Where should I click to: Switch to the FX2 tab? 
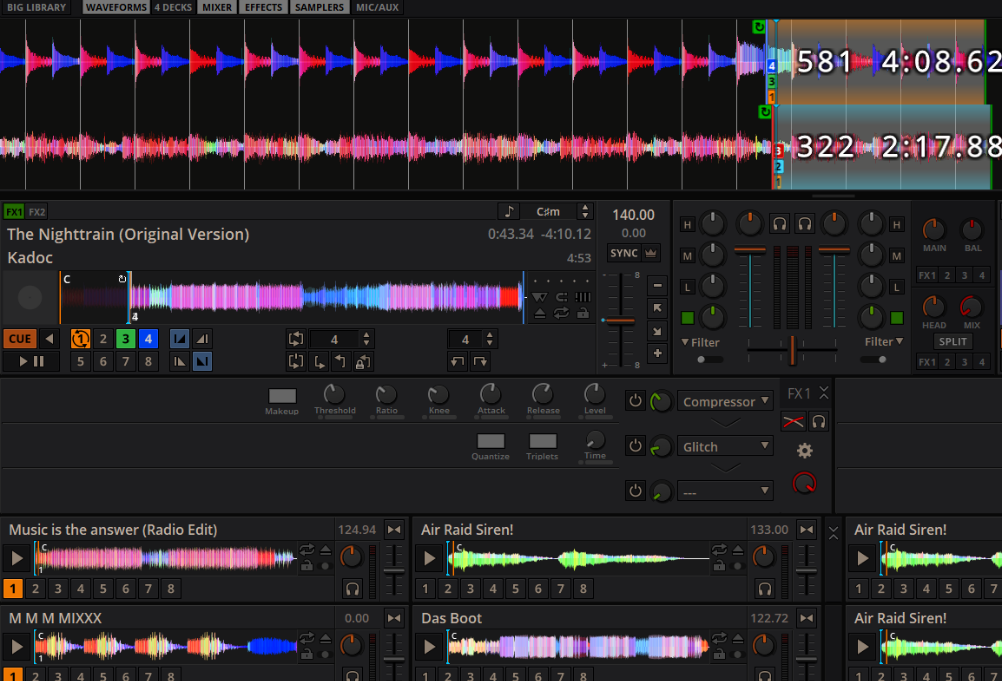(x=38, y=211)
